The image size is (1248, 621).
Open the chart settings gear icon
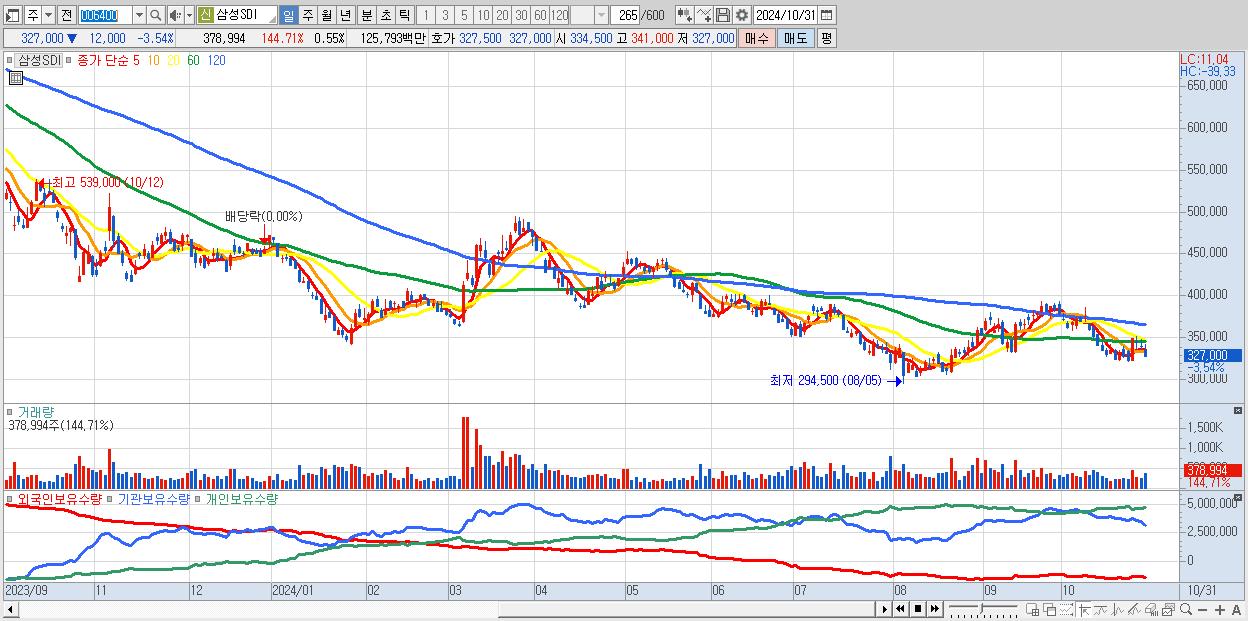coord(742,15)
